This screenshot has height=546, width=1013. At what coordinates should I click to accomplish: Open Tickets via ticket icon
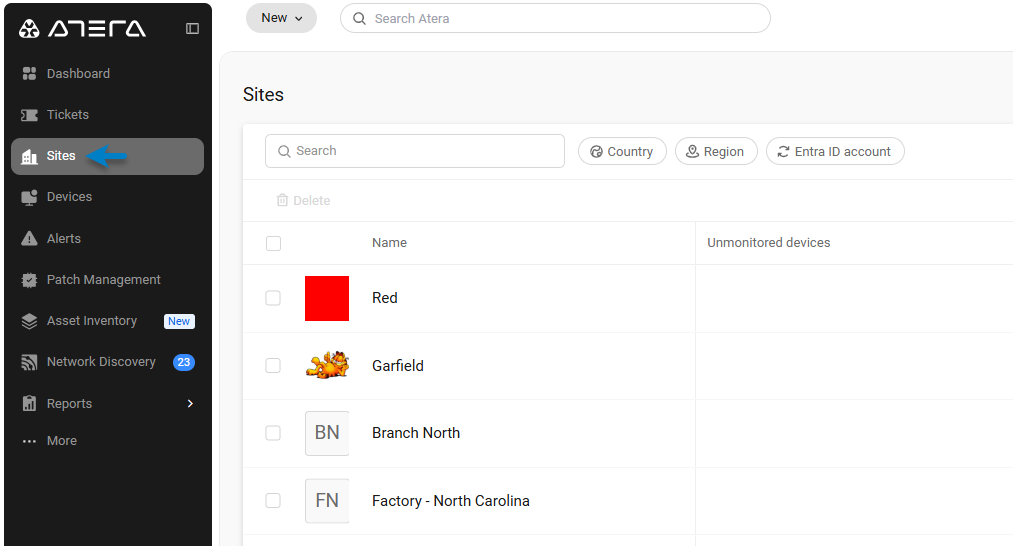pyautogui.click(x=29, y=115)
